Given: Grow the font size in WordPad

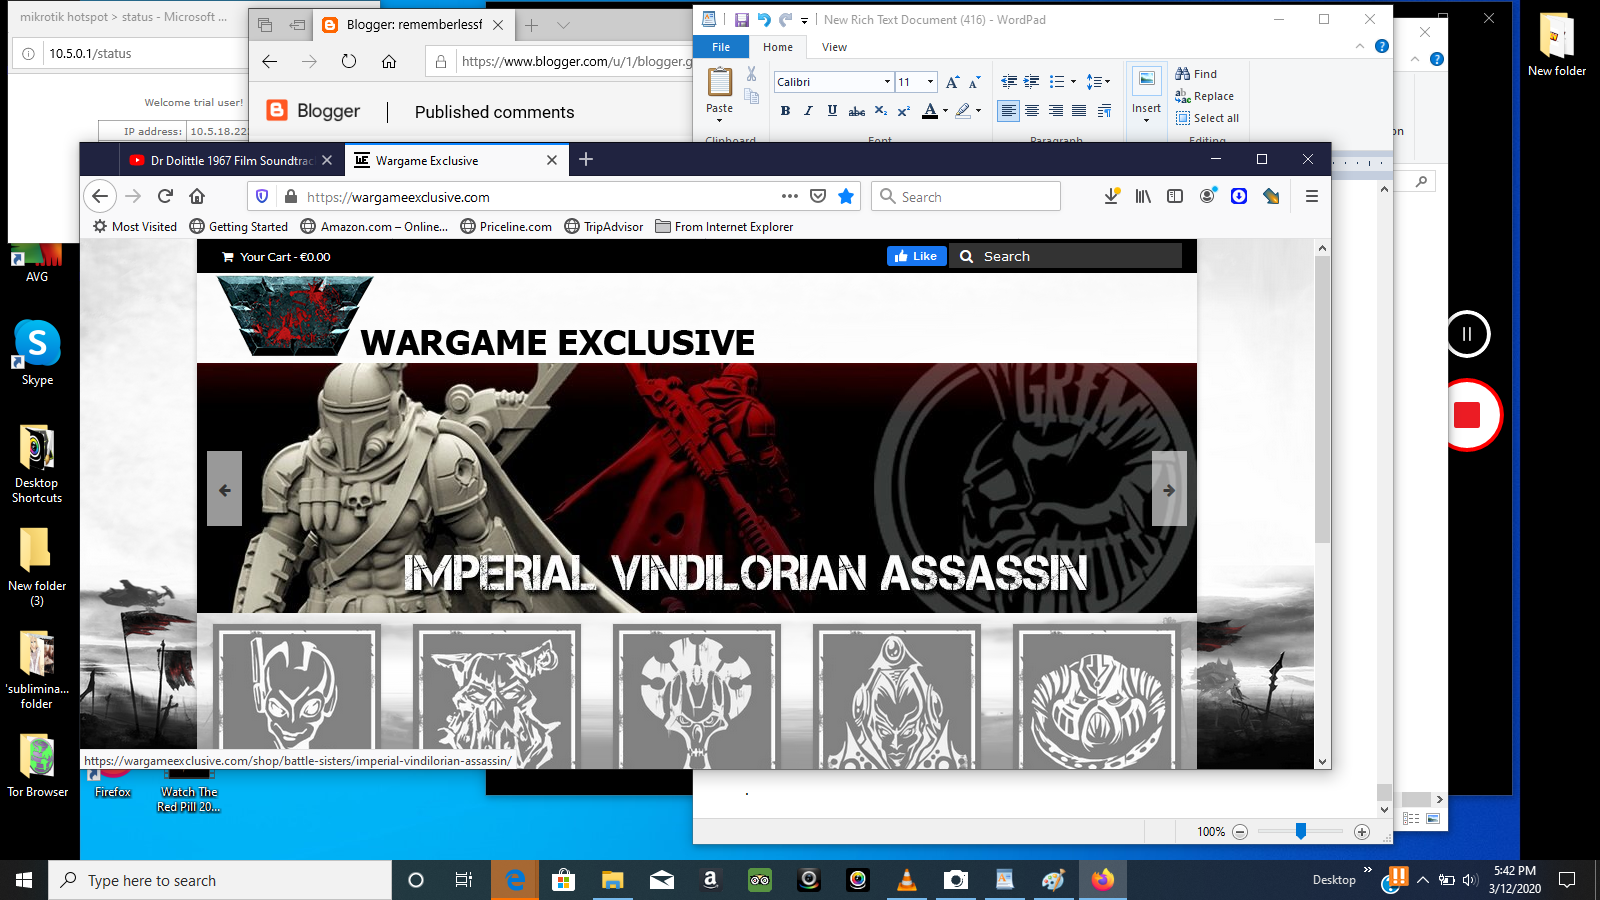Looking at the screenshot, I should pos(952,82).
